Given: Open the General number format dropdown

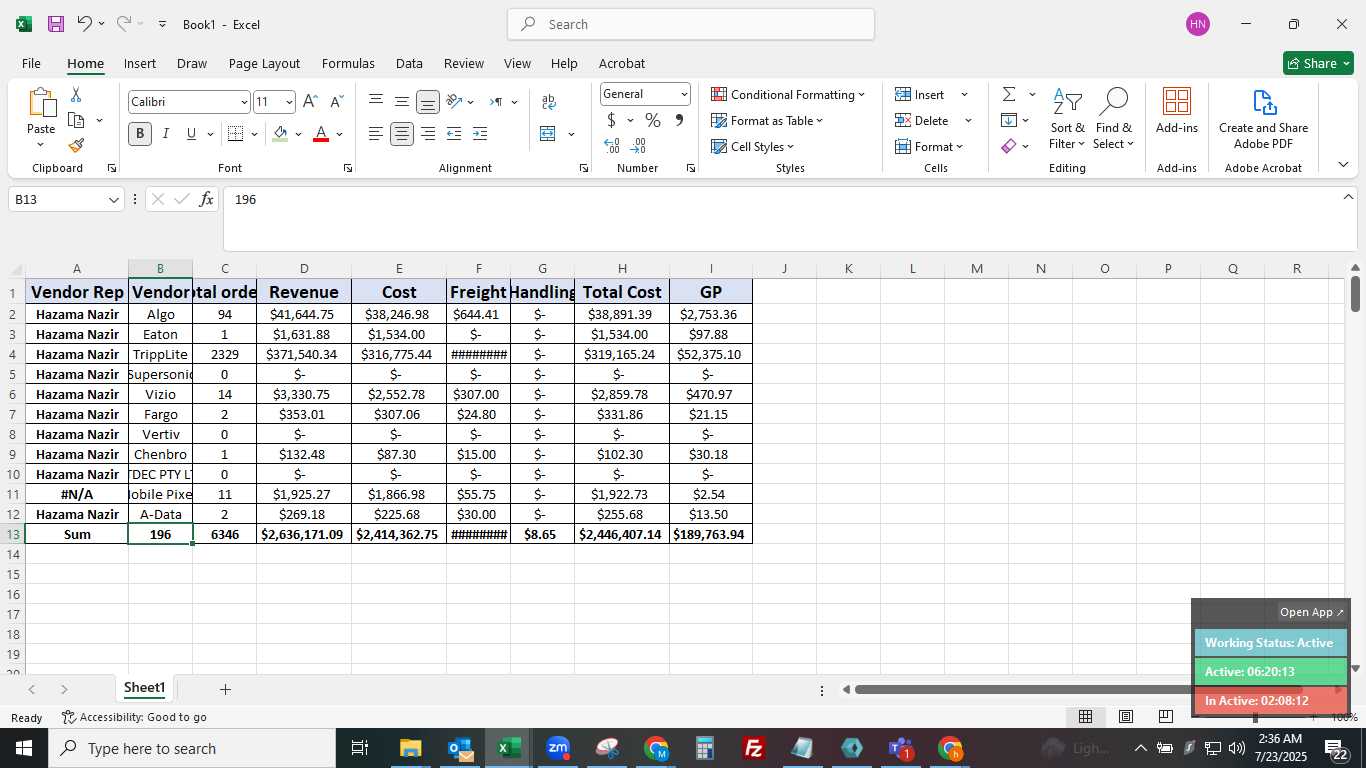Looking at the screenshot, I should (684, 94).
